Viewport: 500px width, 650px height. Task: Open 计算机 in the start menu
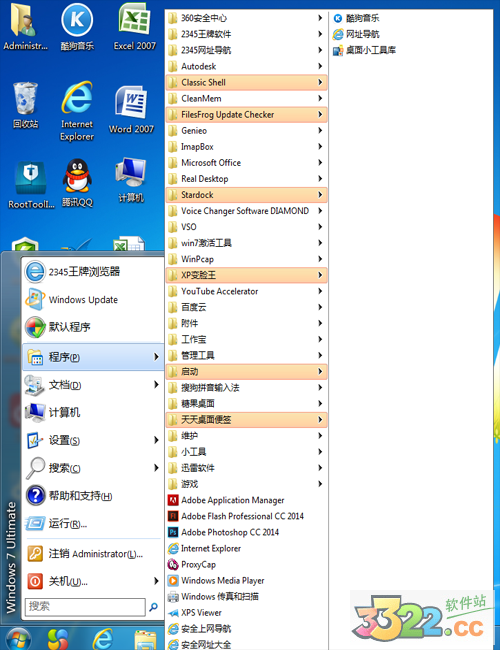[x=93, y=412]
